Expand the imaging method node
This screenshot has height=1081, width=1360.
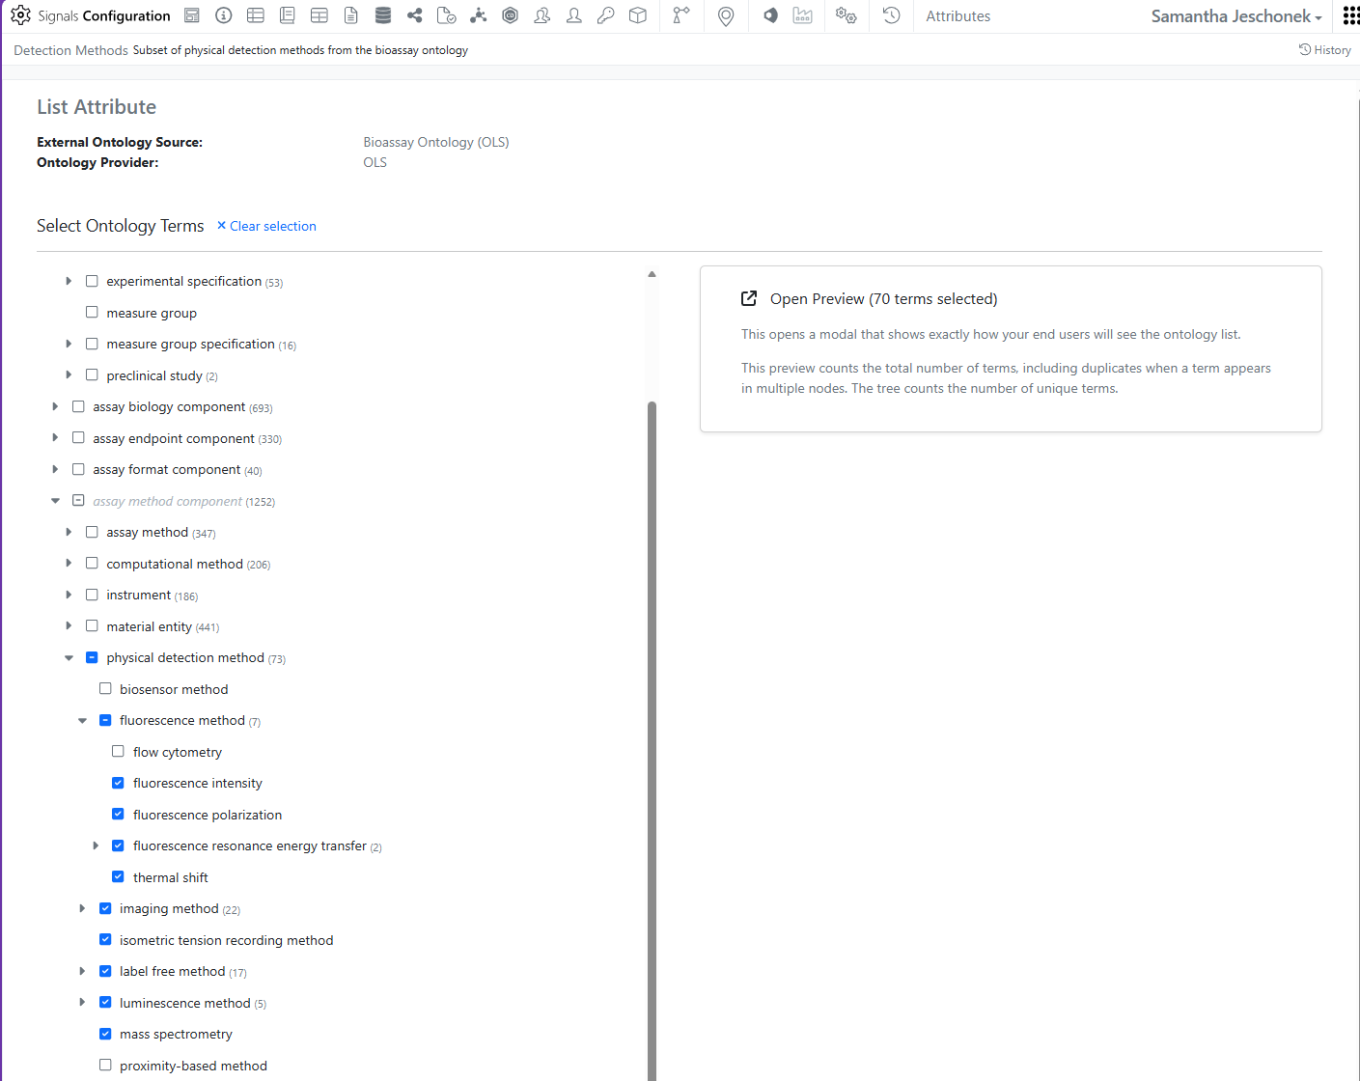coord(82,908)
